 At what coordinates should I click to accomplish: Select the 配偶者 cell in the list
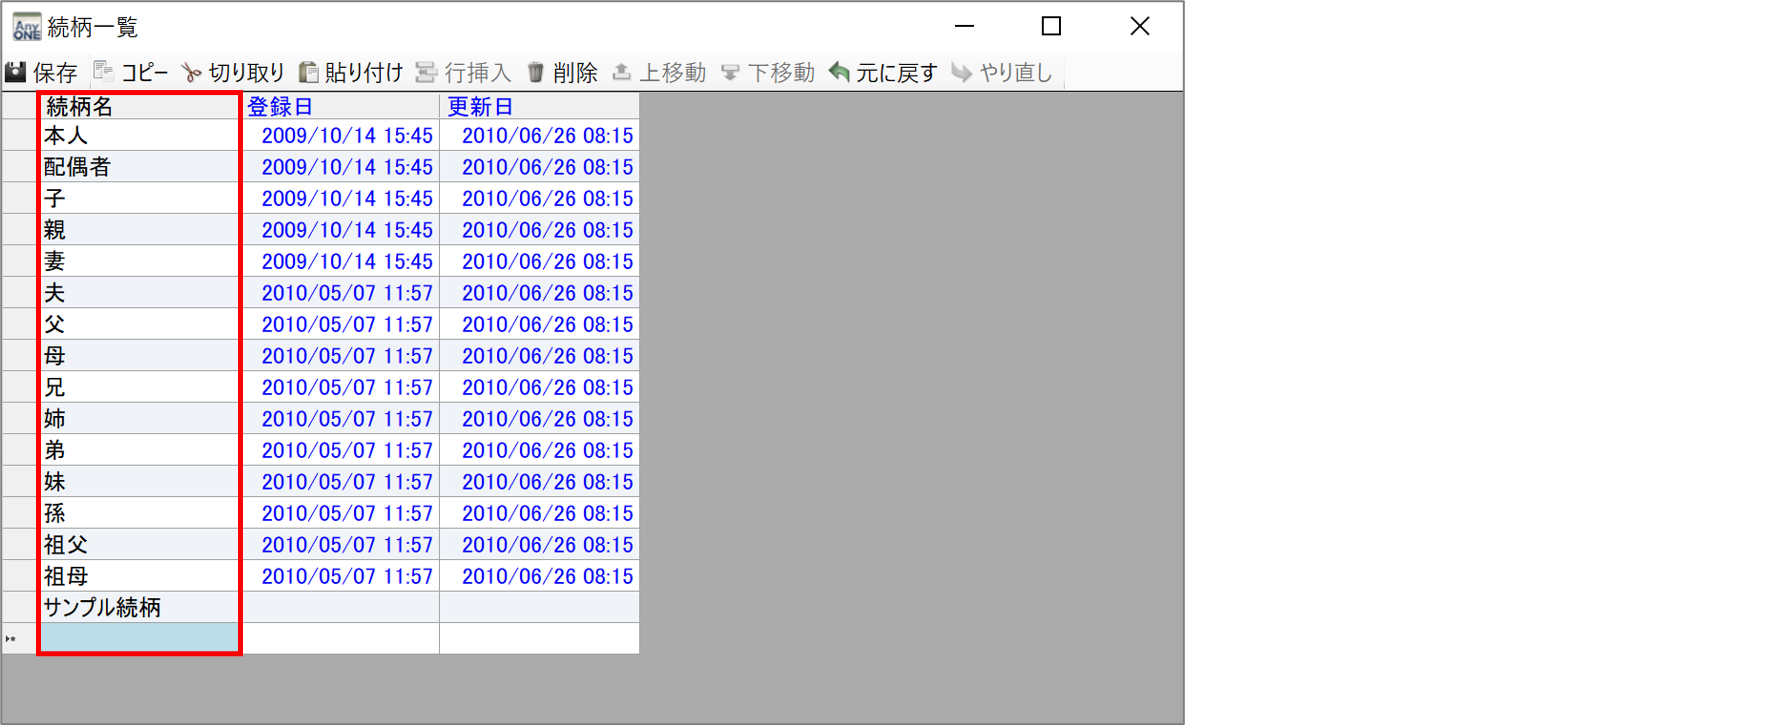[x=139, y=167]
